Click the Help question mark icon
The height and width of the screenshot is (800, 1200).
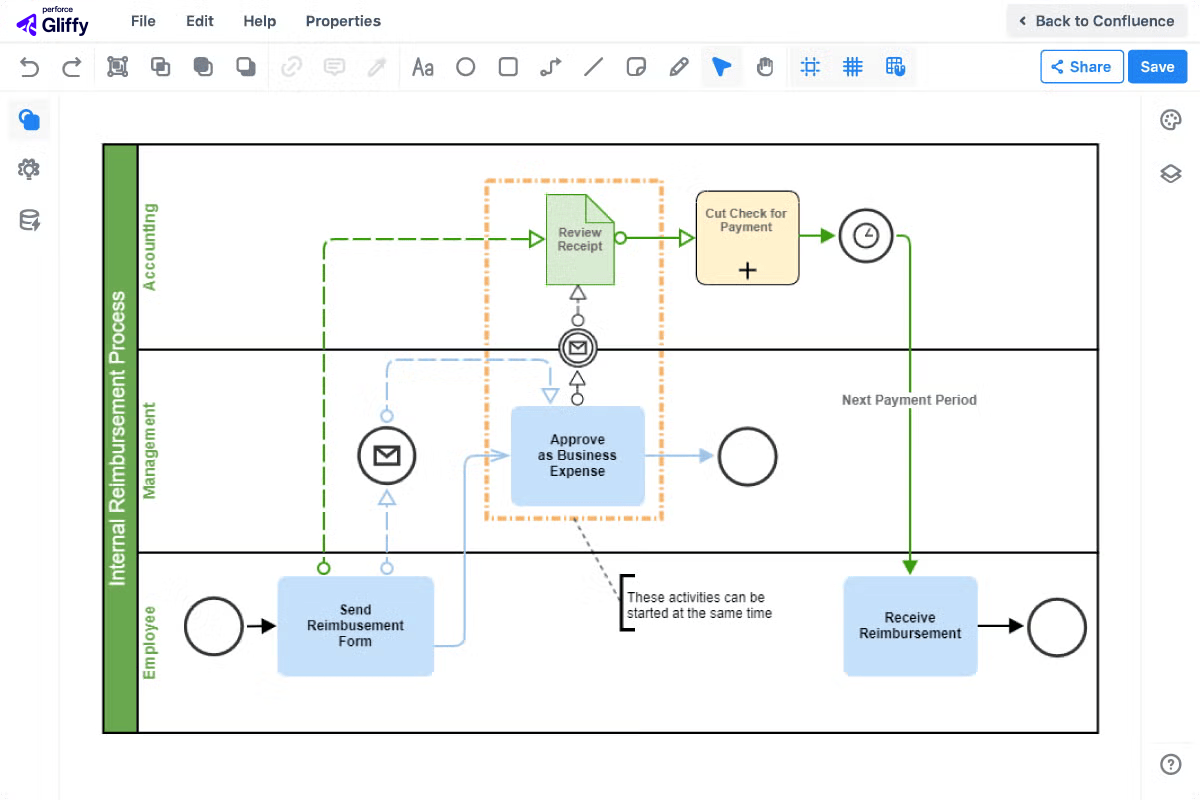tap(1171, 764)
